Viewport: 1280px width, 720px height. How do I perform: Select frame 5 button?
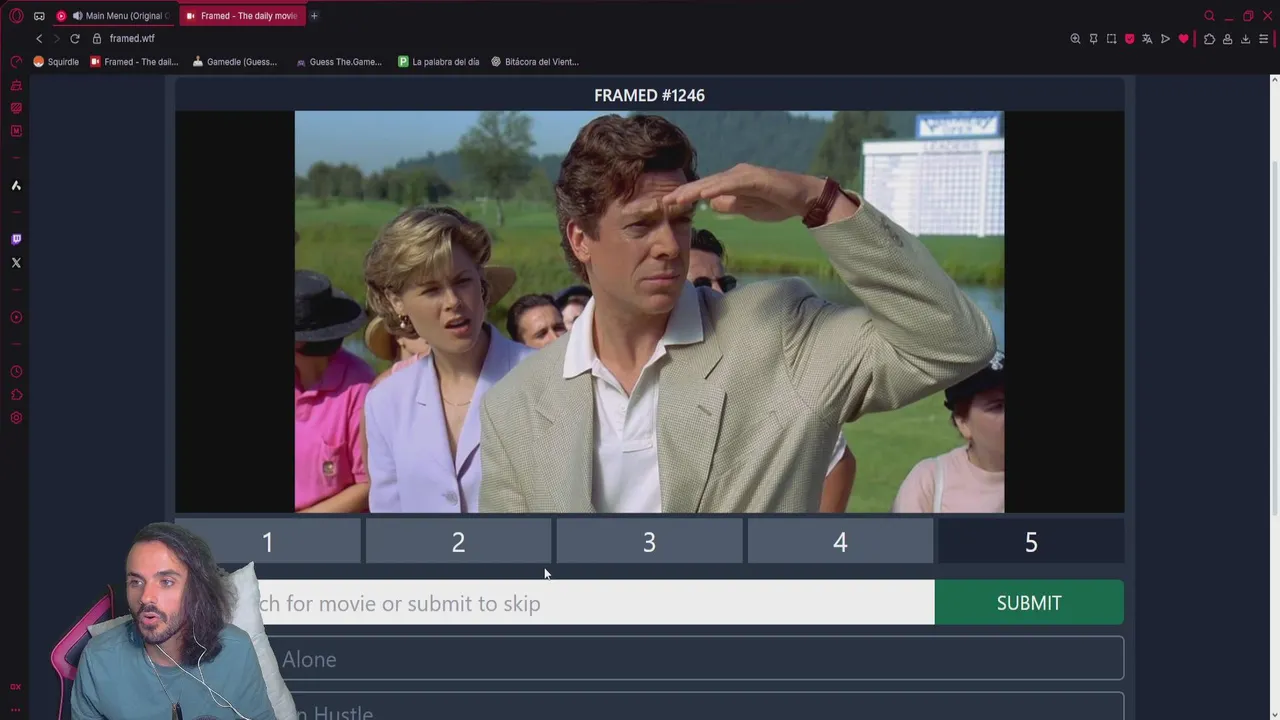click(1031, 541)
